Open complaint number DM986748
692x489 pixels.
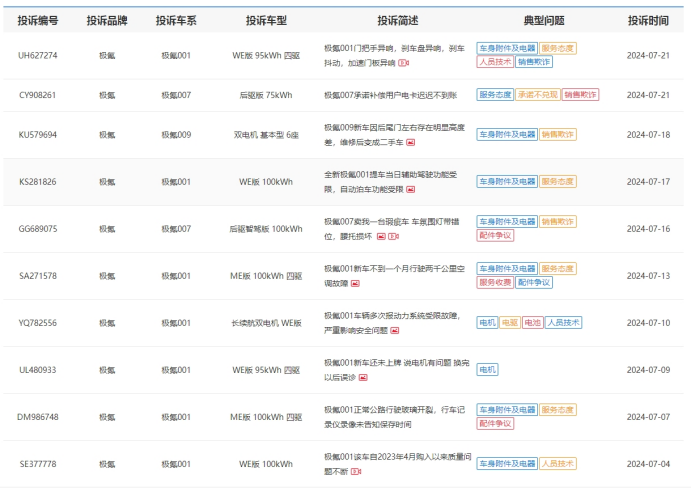tap(38, 417)
